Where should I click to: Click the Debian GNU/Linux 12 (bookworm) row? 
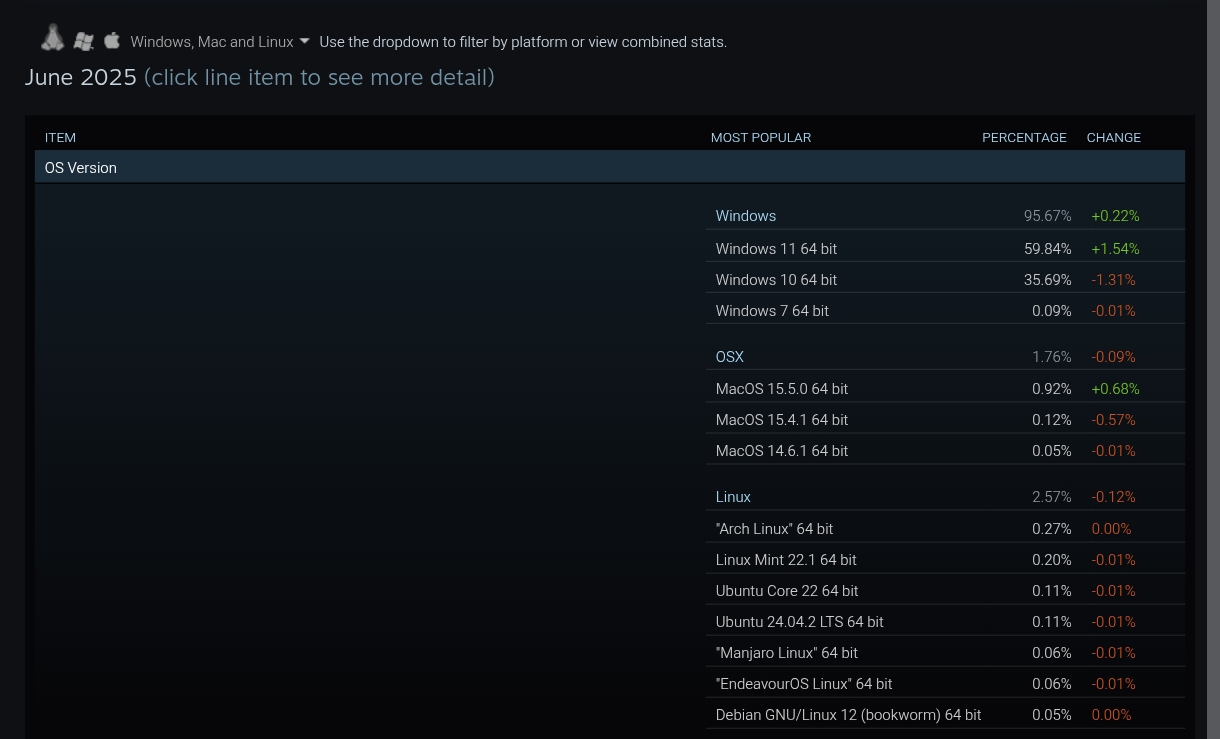coord(945,714)
